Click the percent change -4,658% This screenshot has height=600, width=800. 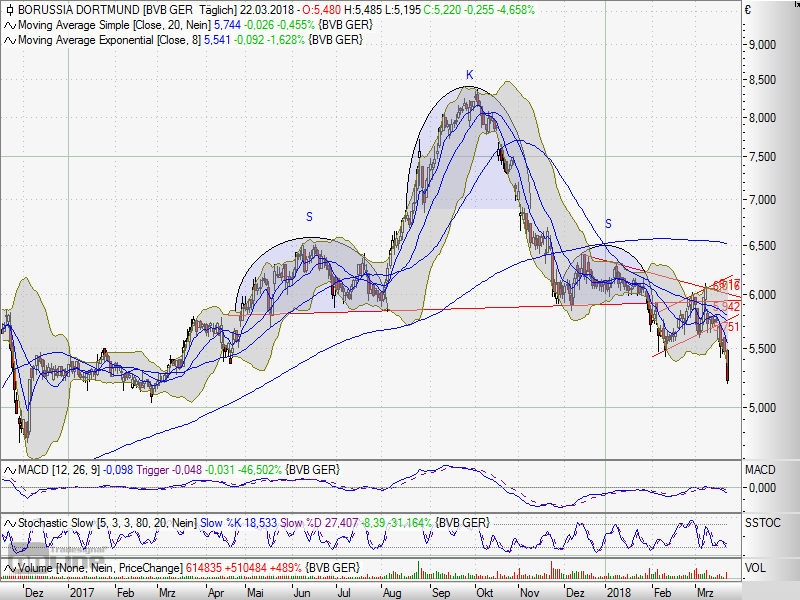click(x=516, y=10)
